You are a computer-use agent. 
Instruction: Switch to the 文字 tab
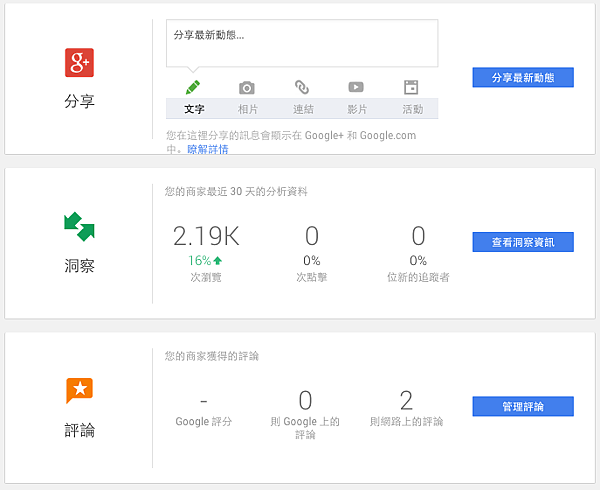point(194,109)
